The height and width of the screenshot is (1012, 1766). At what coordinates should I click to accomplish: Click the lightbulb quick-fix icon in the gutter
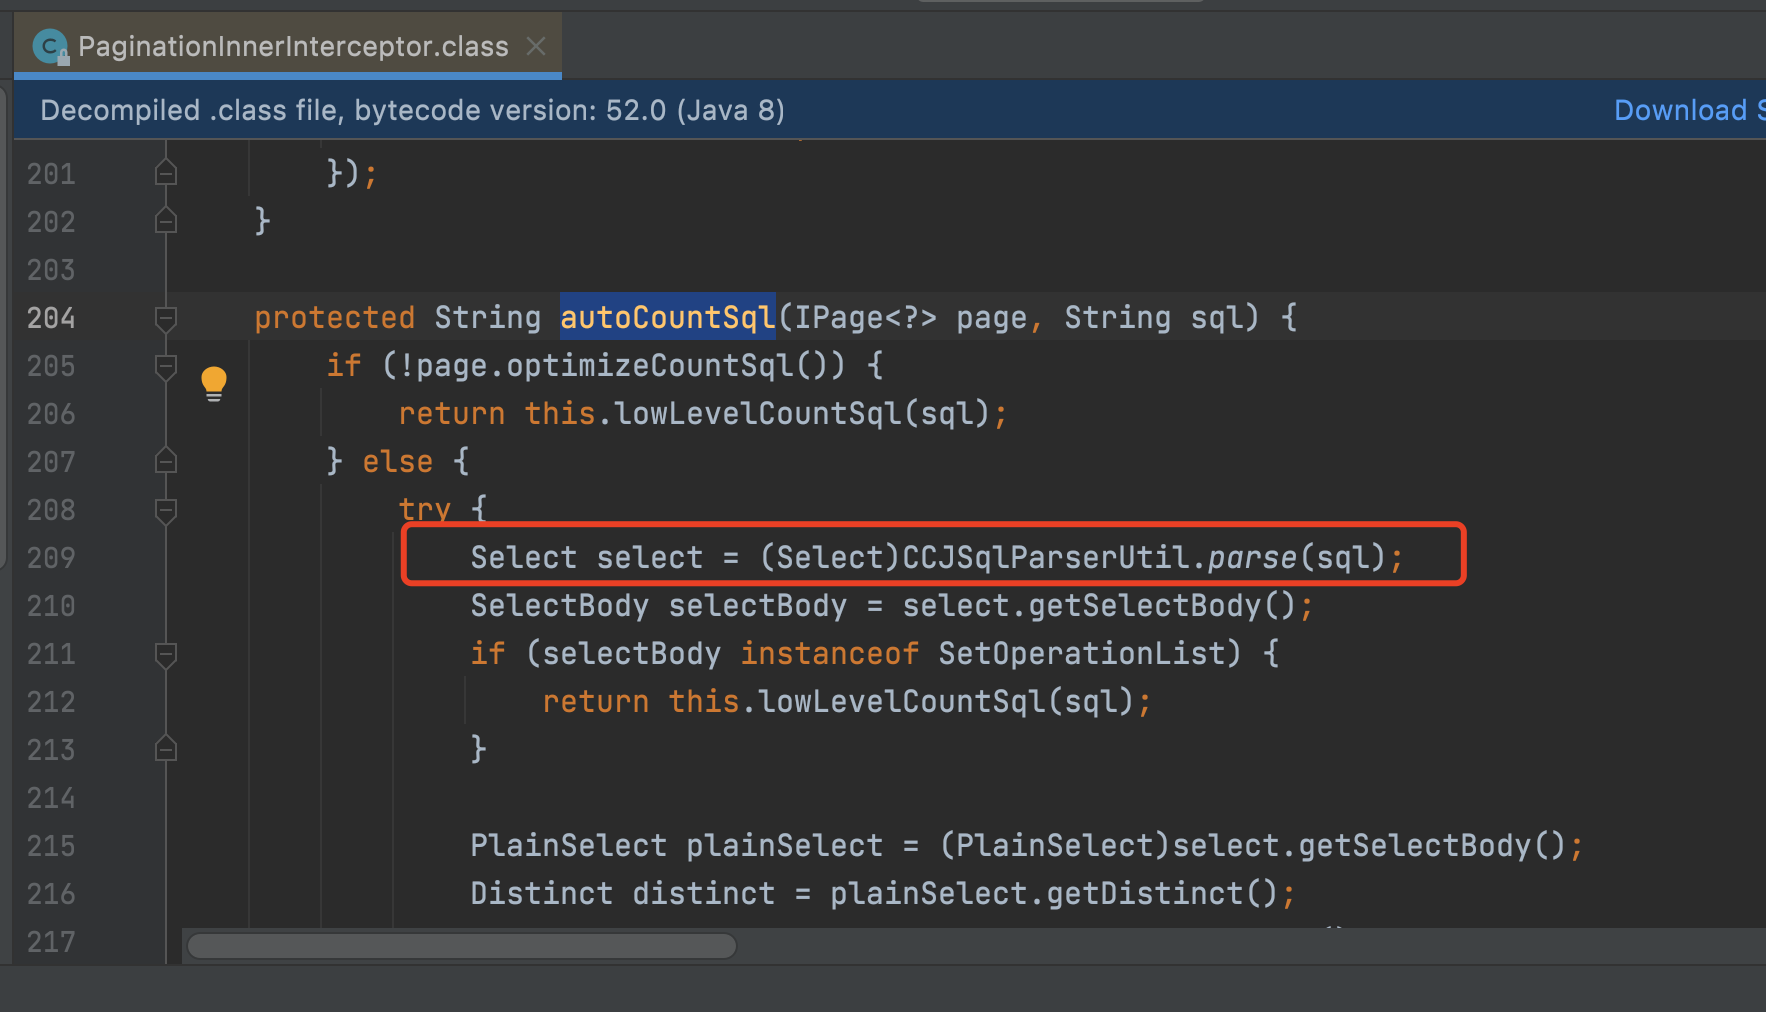click(x=213, y=382)
